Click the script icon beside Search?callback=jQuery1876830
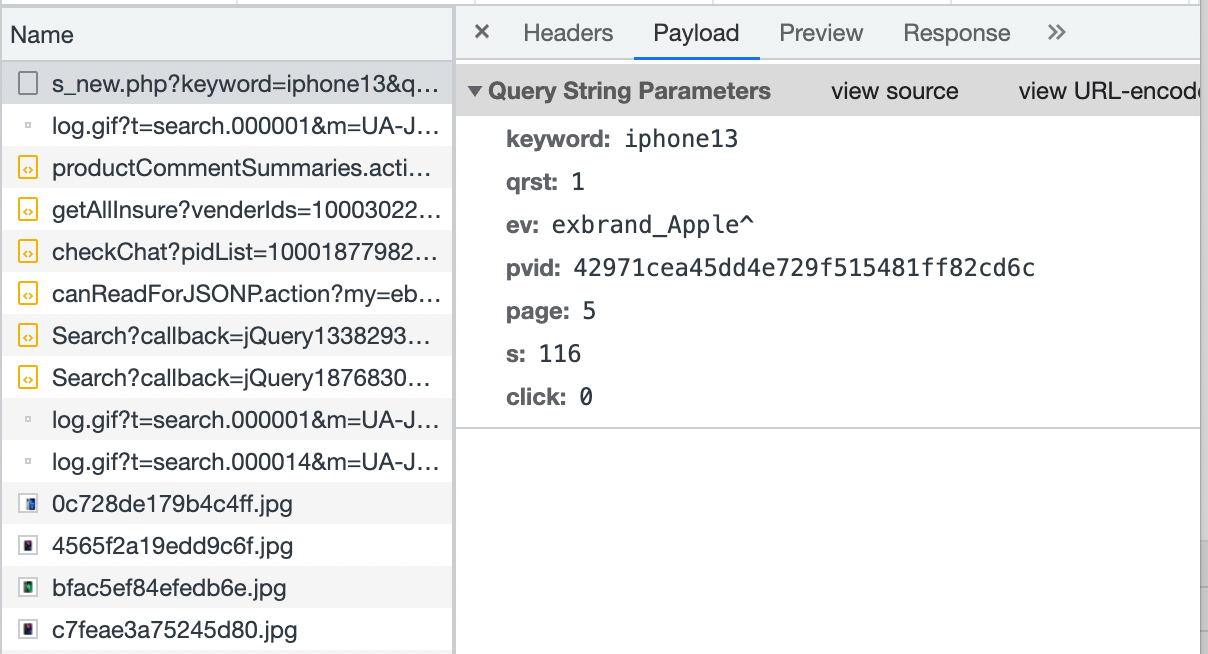The image size is (1208, 654). click(x=29, y=378)
